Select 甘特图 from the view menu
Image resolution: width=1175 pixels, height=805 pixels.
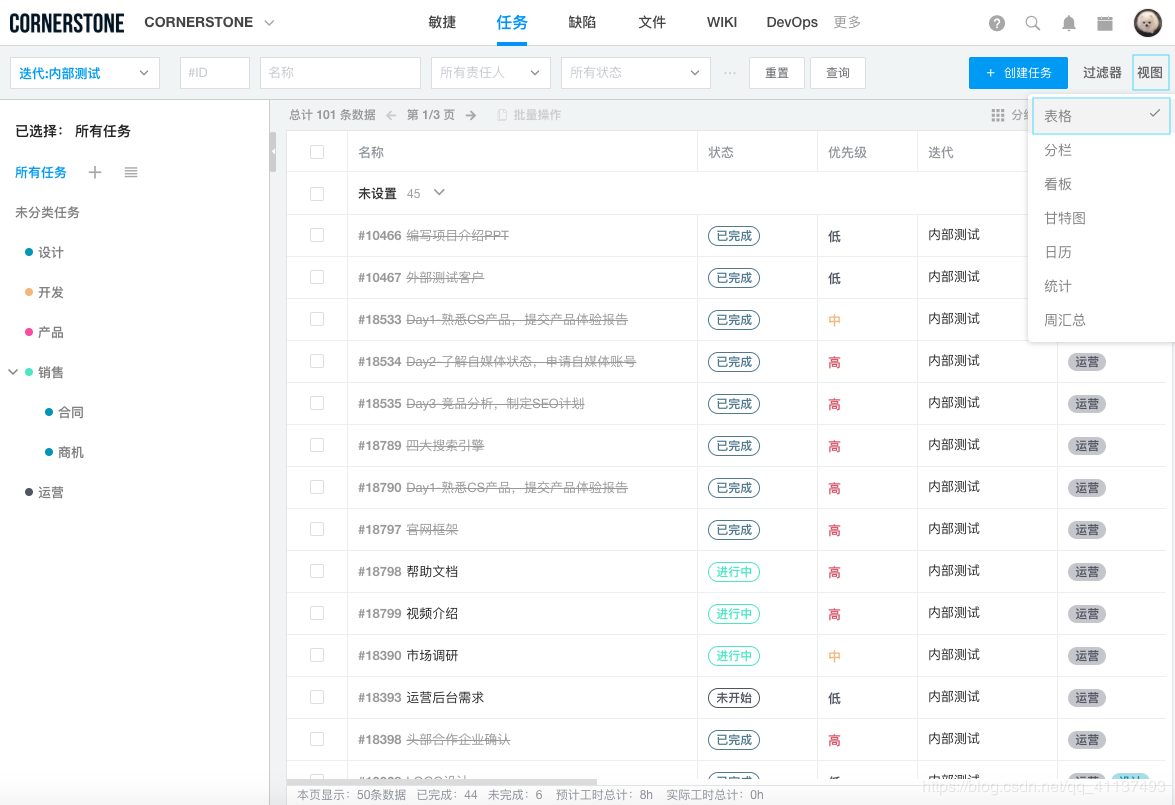click(x=1064, y=217)
